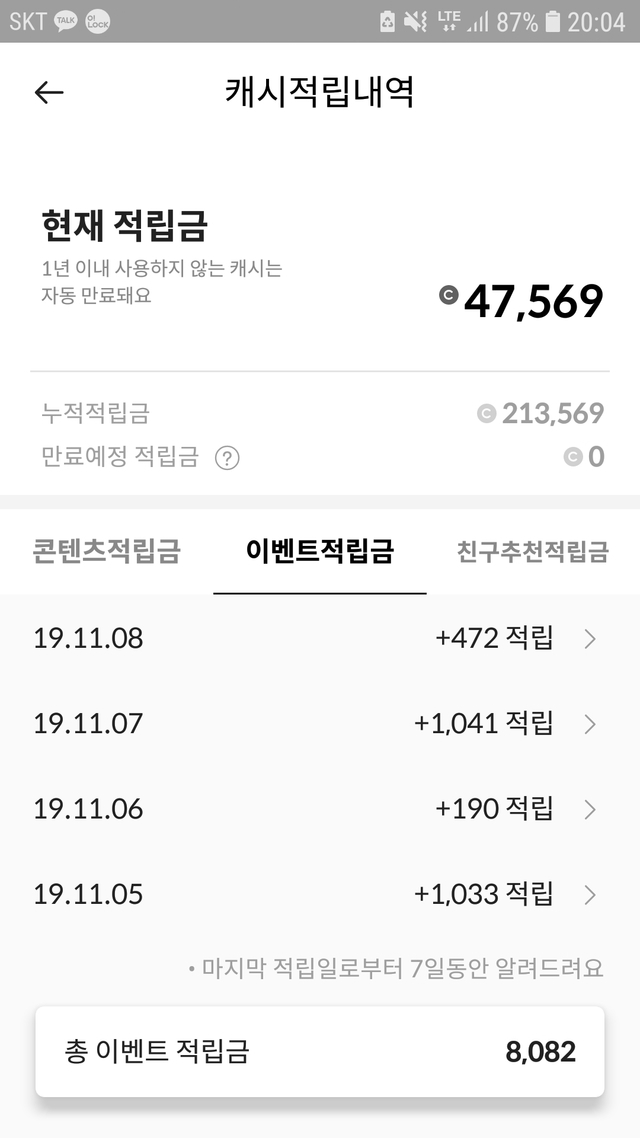The height and width of the screenshot is (1138, 640).
Task: Open the 친구추천적립금 tab
Action: [x=532, y=551]
